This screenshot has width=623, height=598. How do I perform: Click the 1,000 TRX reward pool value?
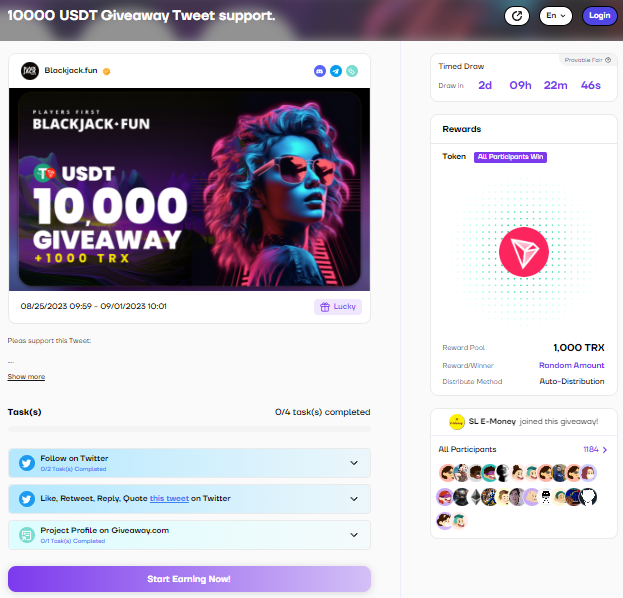point(579,348)
